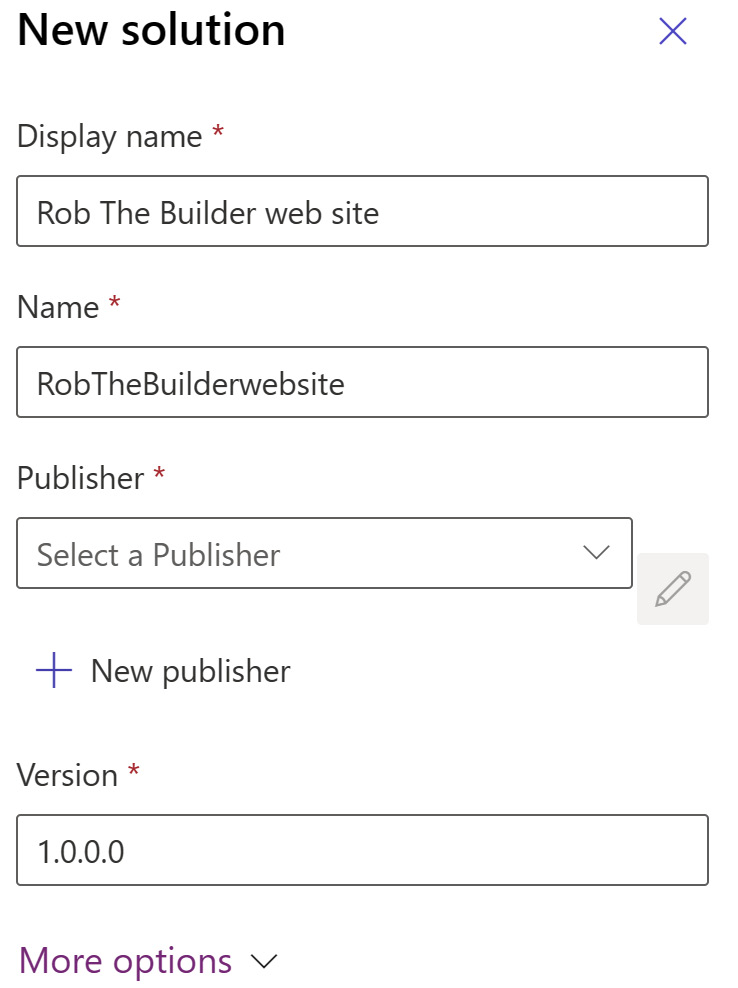The image size is (738, 988).
Task: Click the Display name field label
Action: pyautogui.click(x=110, y=137)
